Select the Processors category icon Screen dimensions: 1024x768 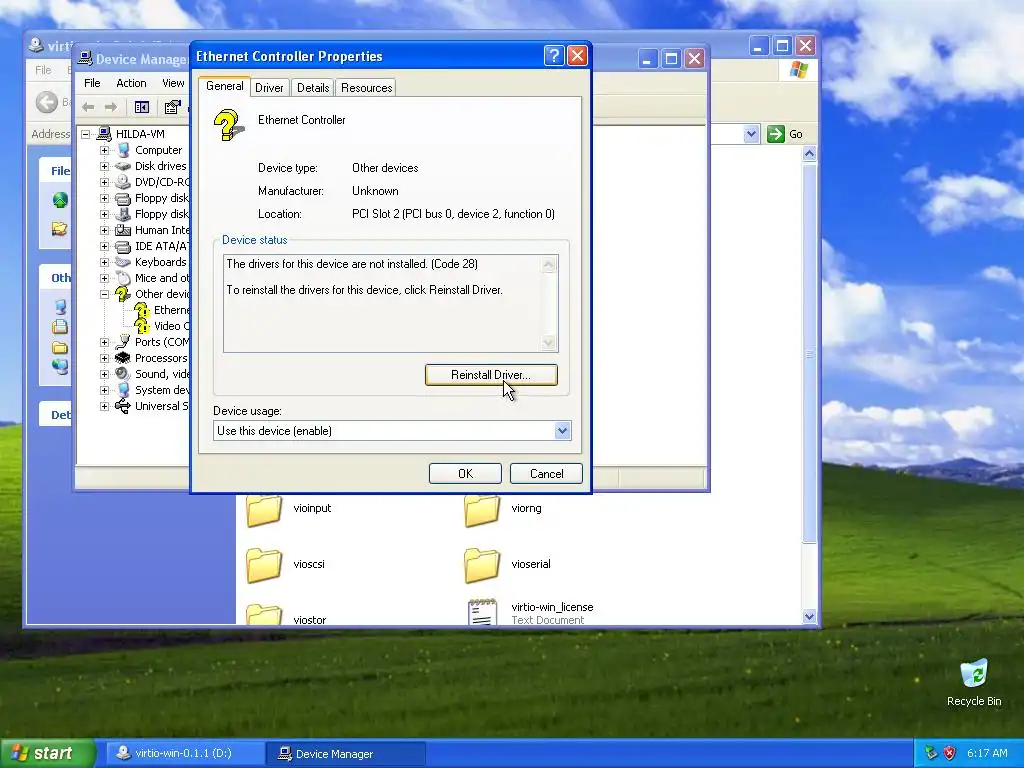(x=123, y=358)
